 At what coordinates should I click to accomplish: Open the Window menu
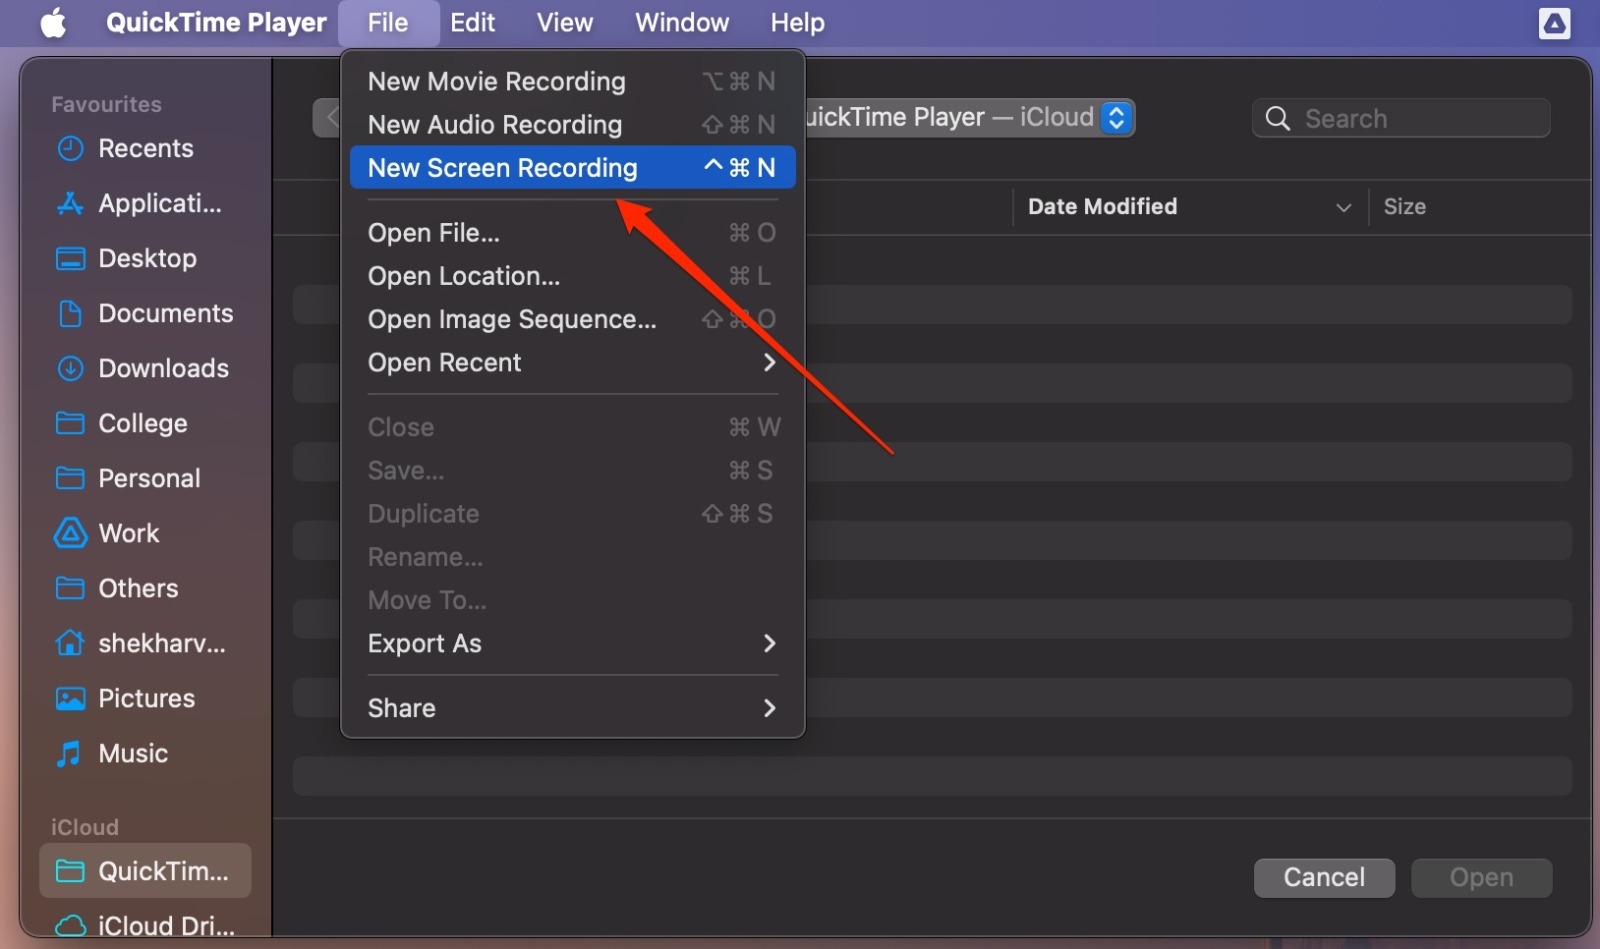[681, 22]
